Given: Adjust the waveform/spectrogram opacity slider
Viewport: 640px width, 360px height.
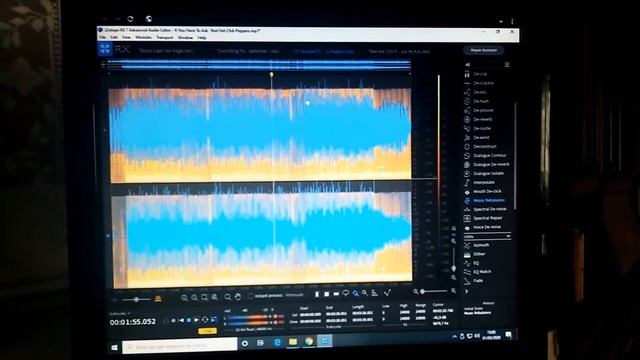Looking at the screenshot, I should [x=137, y=300].
